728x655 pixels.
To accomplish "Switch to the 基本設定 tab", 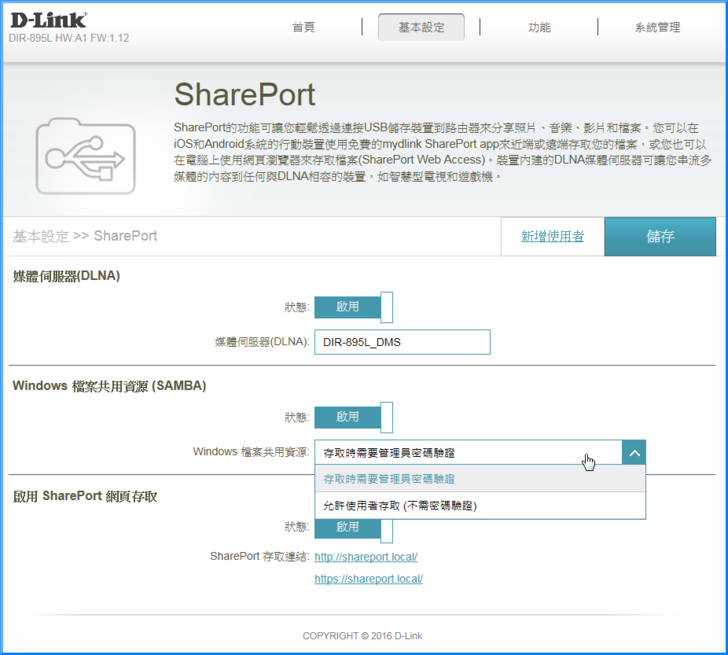I will coord(421,28).
